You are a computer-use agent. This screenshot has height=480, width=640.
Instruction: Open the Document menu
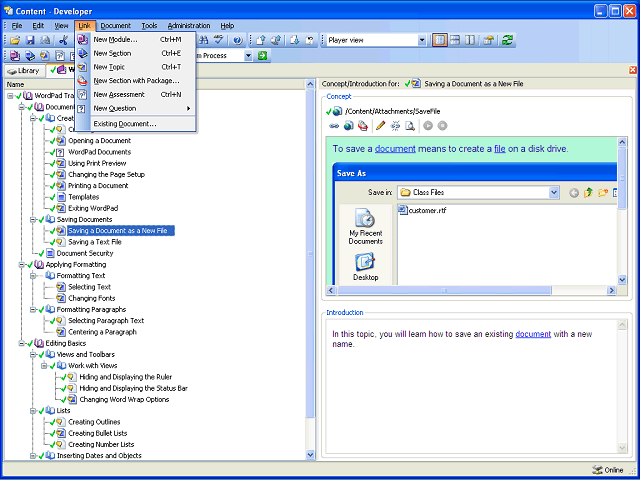[x=116, y=26]
